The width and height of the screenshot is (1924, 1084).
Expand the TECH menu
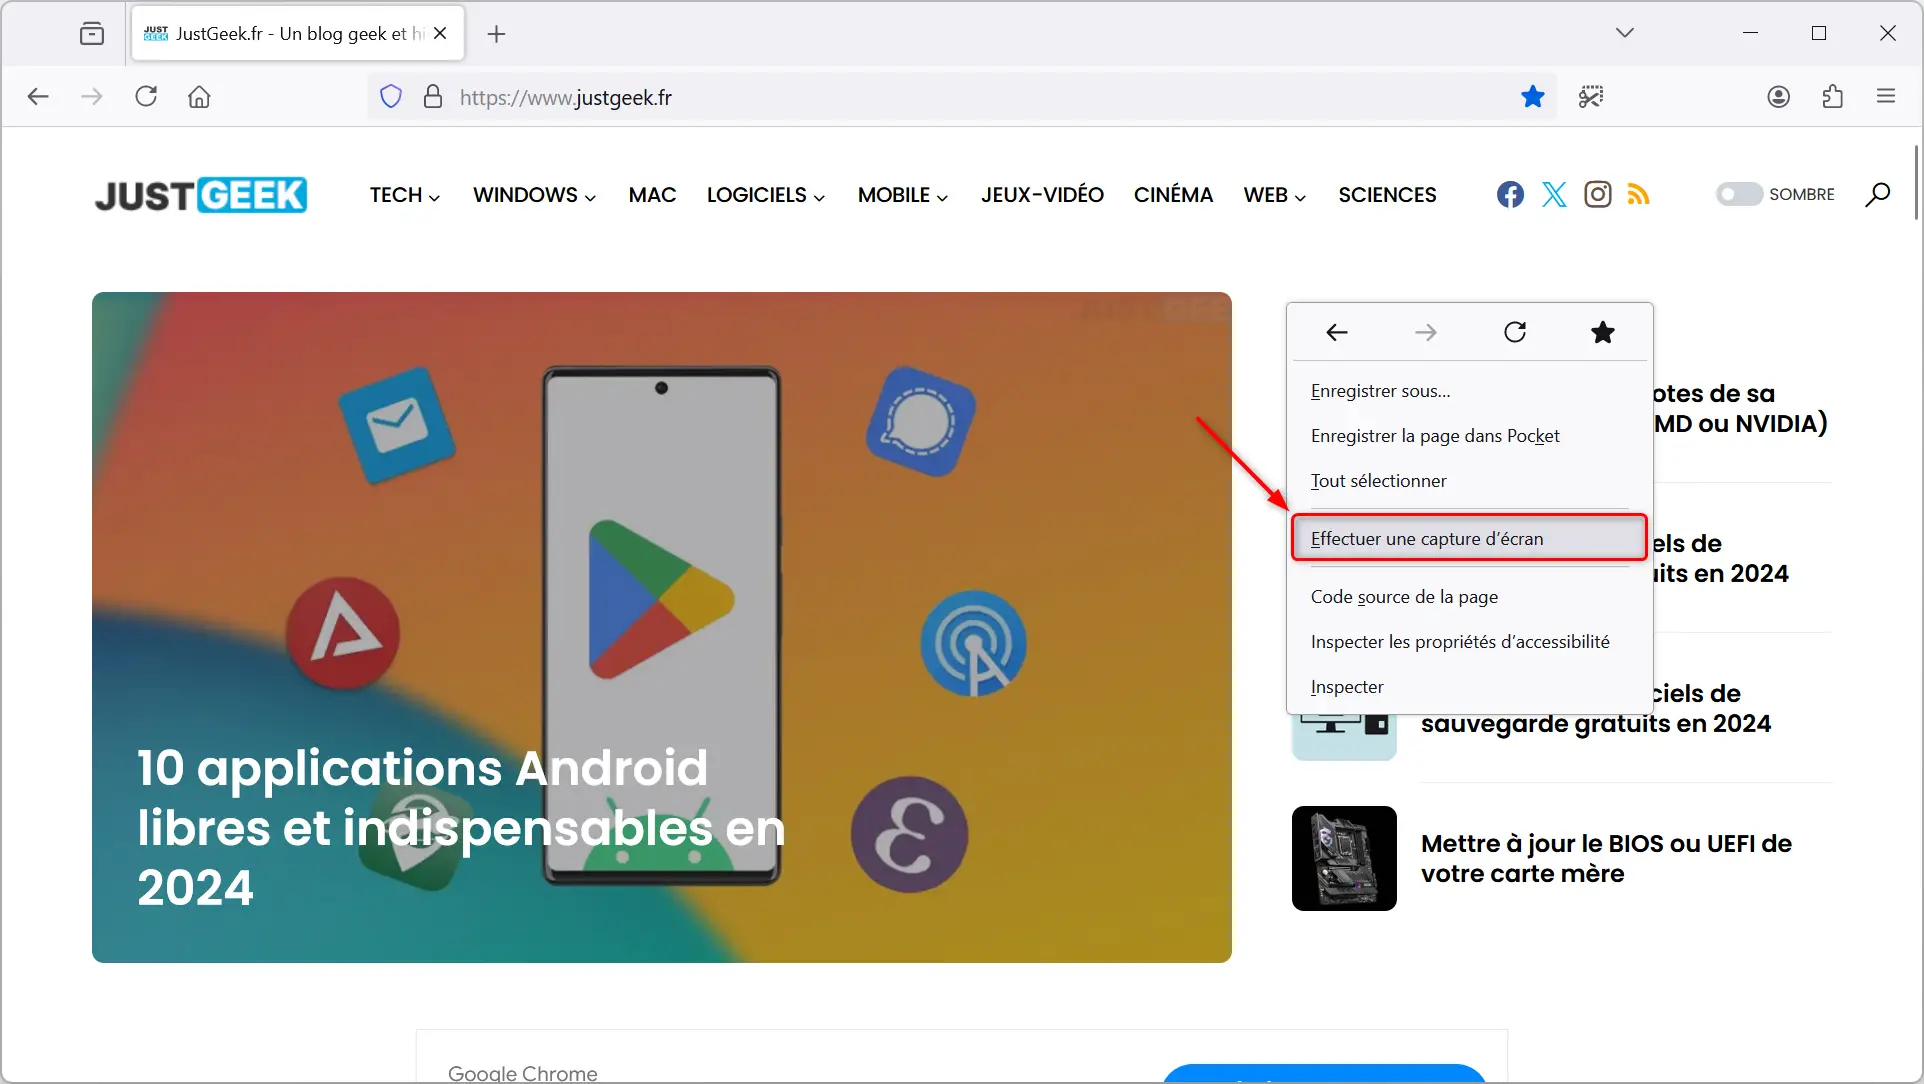[404, 195]
